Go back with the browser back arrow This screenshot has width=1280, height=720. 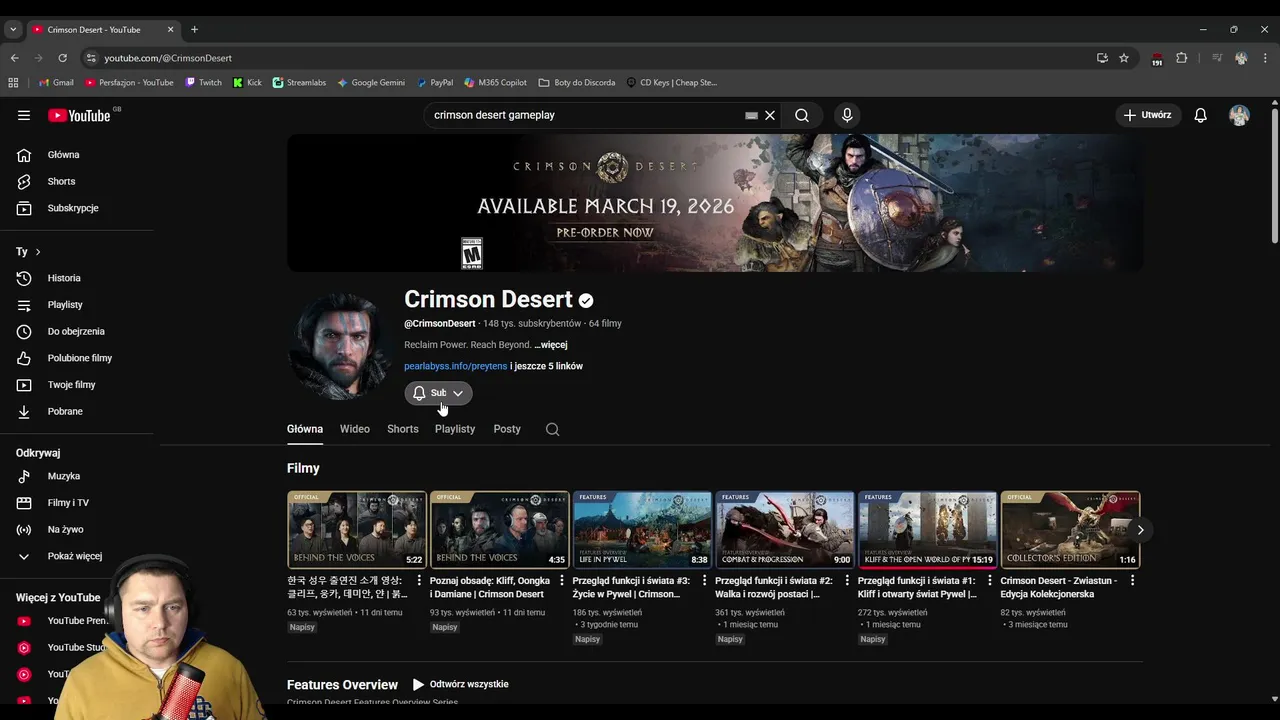pyautogui.click(x=14, y=58)
